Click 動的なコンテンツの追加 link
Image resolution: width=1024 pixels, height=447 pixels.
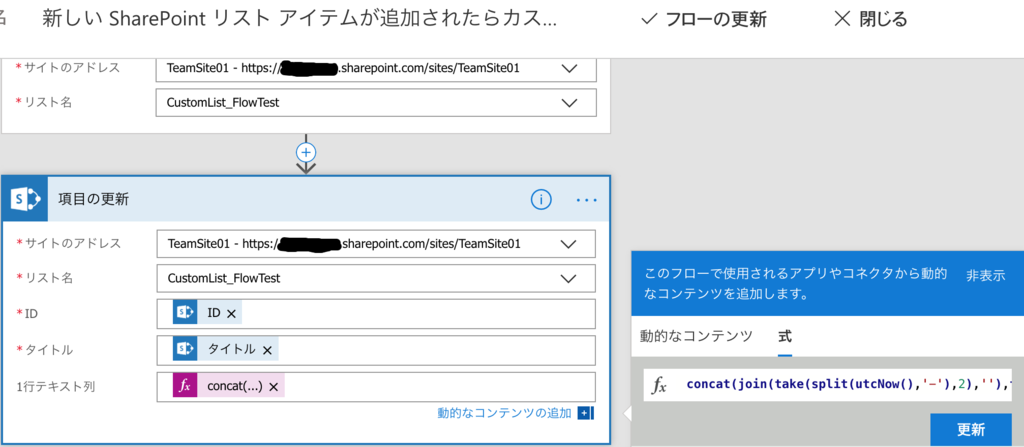click(504, 413)
